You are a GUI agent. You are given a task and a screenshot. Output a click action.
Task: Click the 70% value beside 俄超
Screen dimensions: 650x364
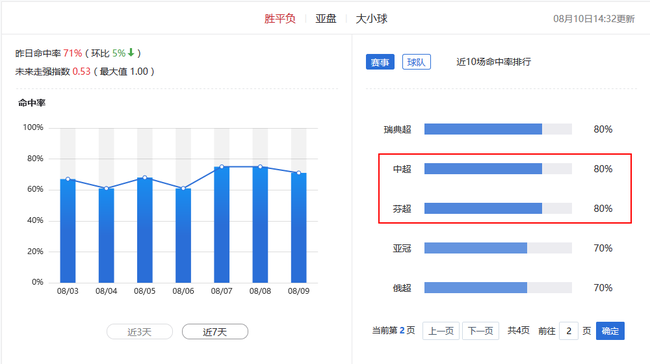(x=603, y=288)
